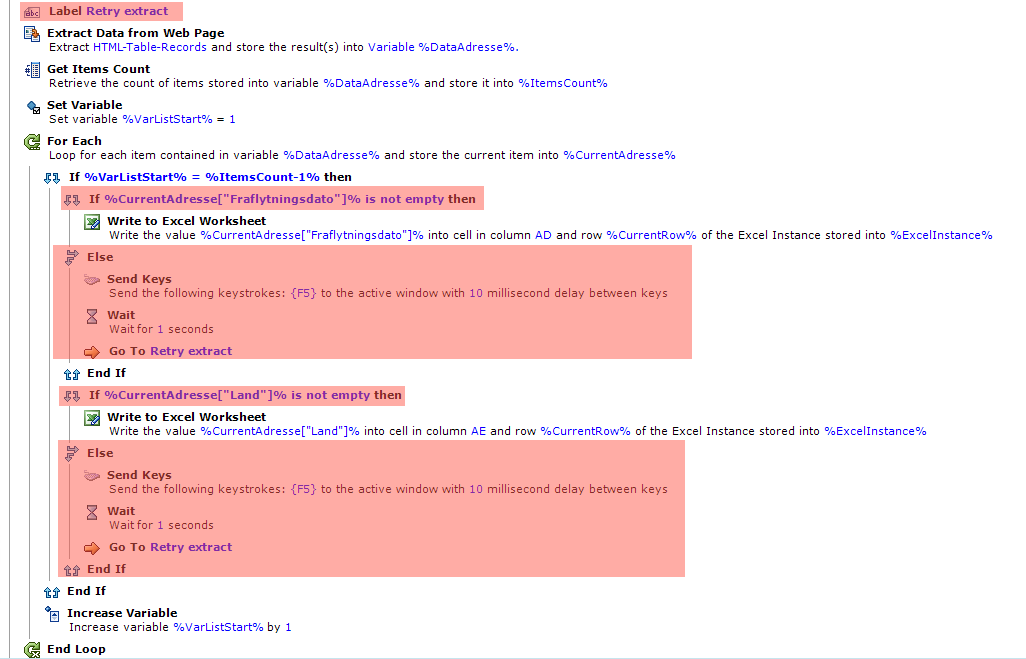Select If %VarListStart% = %ItemsCount-1% line
The width and height of the screenshot is (1026, 659).
[210, 177]
